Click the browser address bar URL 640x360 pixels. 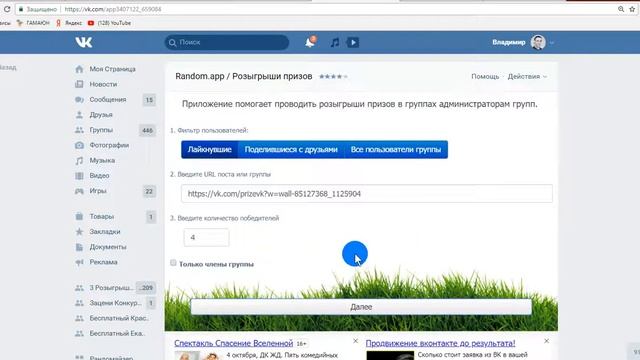[113, 9]
